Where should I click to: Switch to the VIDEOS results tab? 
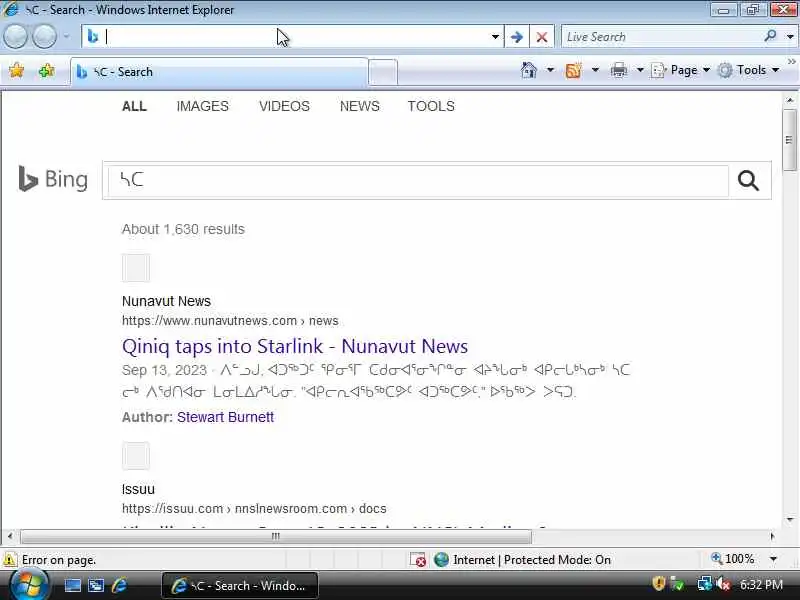[284, 106]
